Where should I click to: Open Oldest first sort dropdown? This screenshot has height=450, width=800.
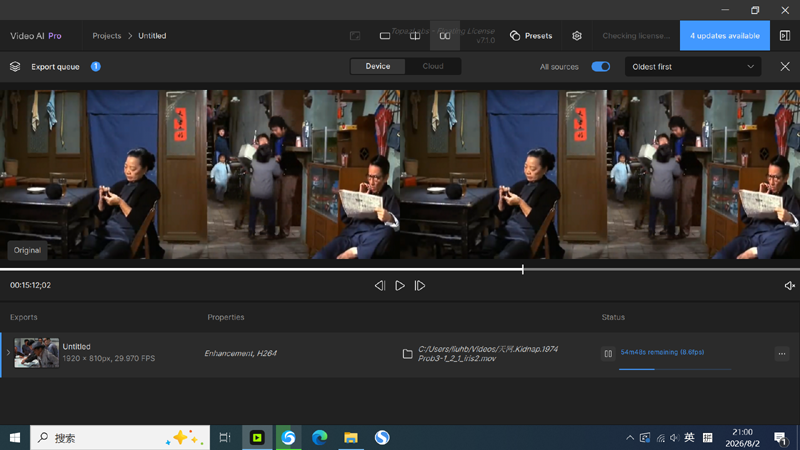coord(693,67)
